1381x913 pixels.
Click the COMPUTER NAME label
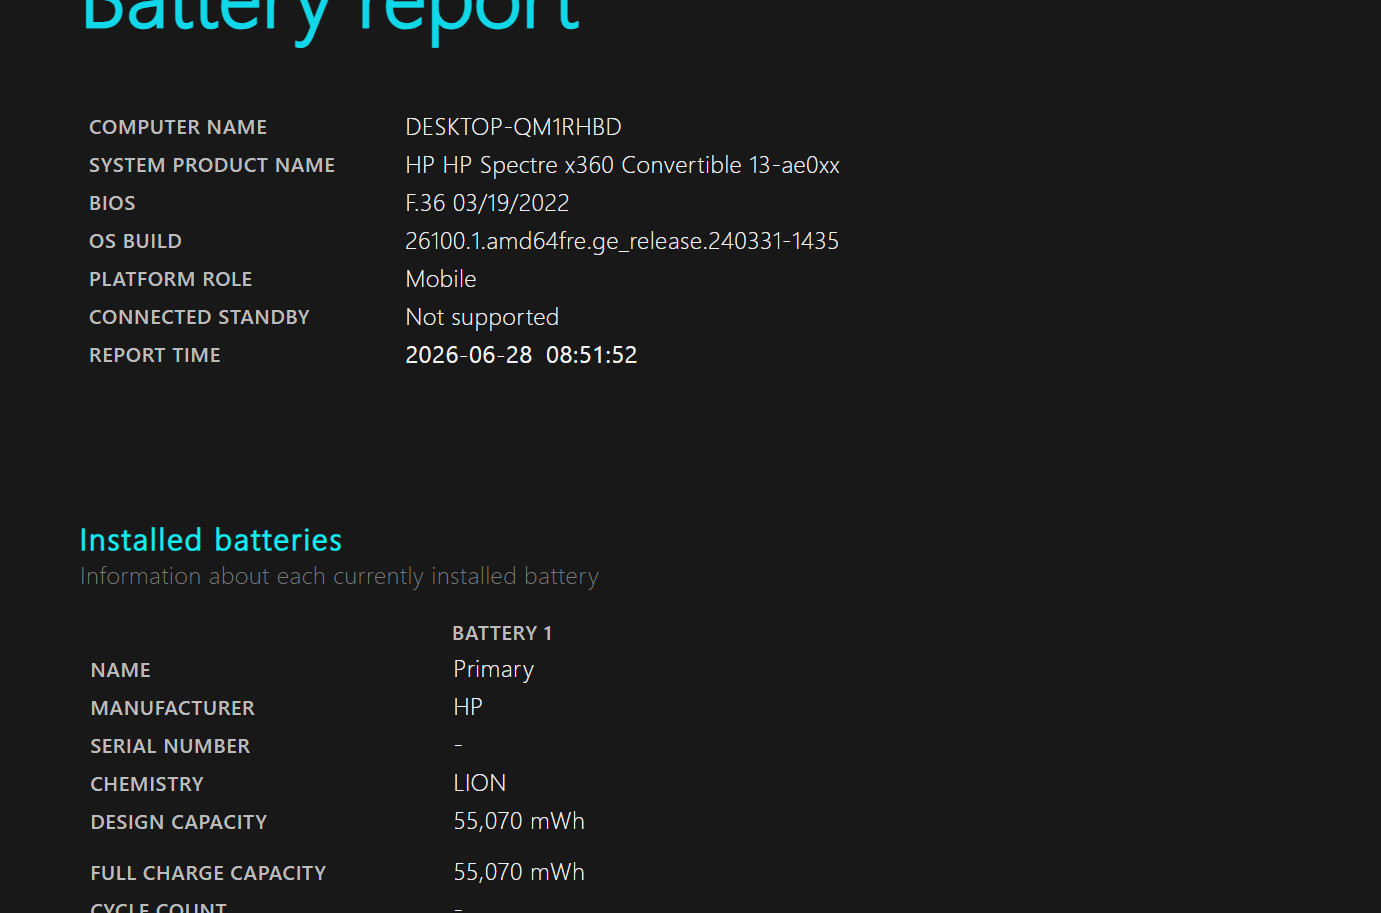[x=178, y=127]
